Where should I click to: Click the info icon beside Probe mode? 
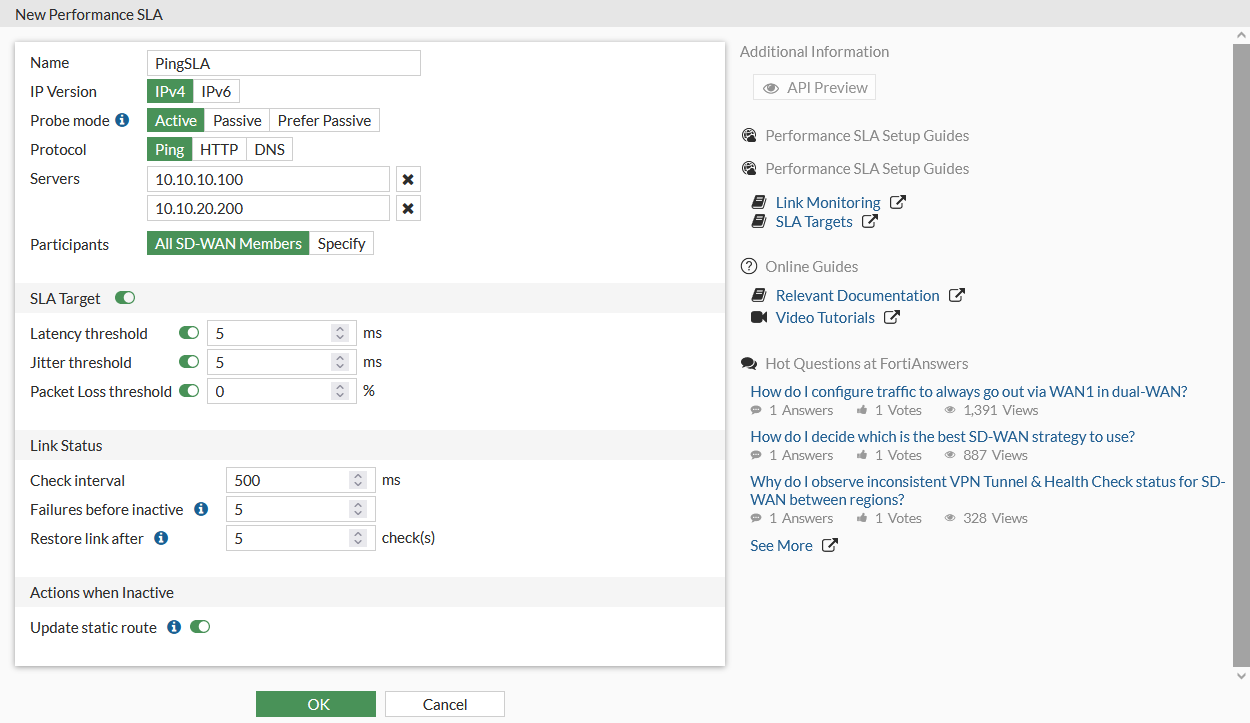tap(122, 120)
